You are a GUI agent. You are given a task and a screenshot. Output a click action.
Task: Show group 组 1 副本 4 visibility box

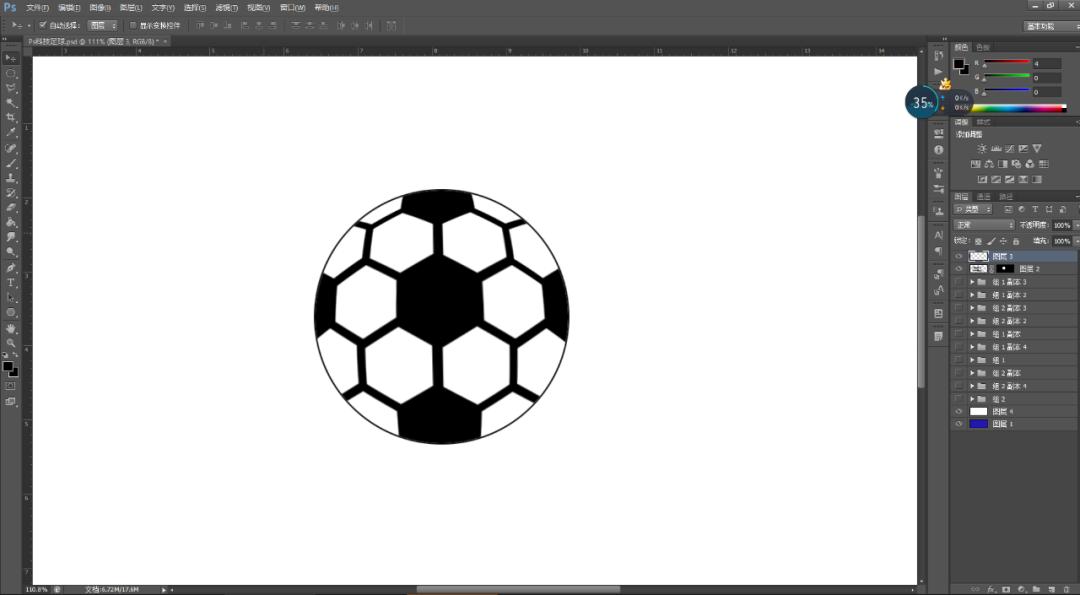[958, 347]
